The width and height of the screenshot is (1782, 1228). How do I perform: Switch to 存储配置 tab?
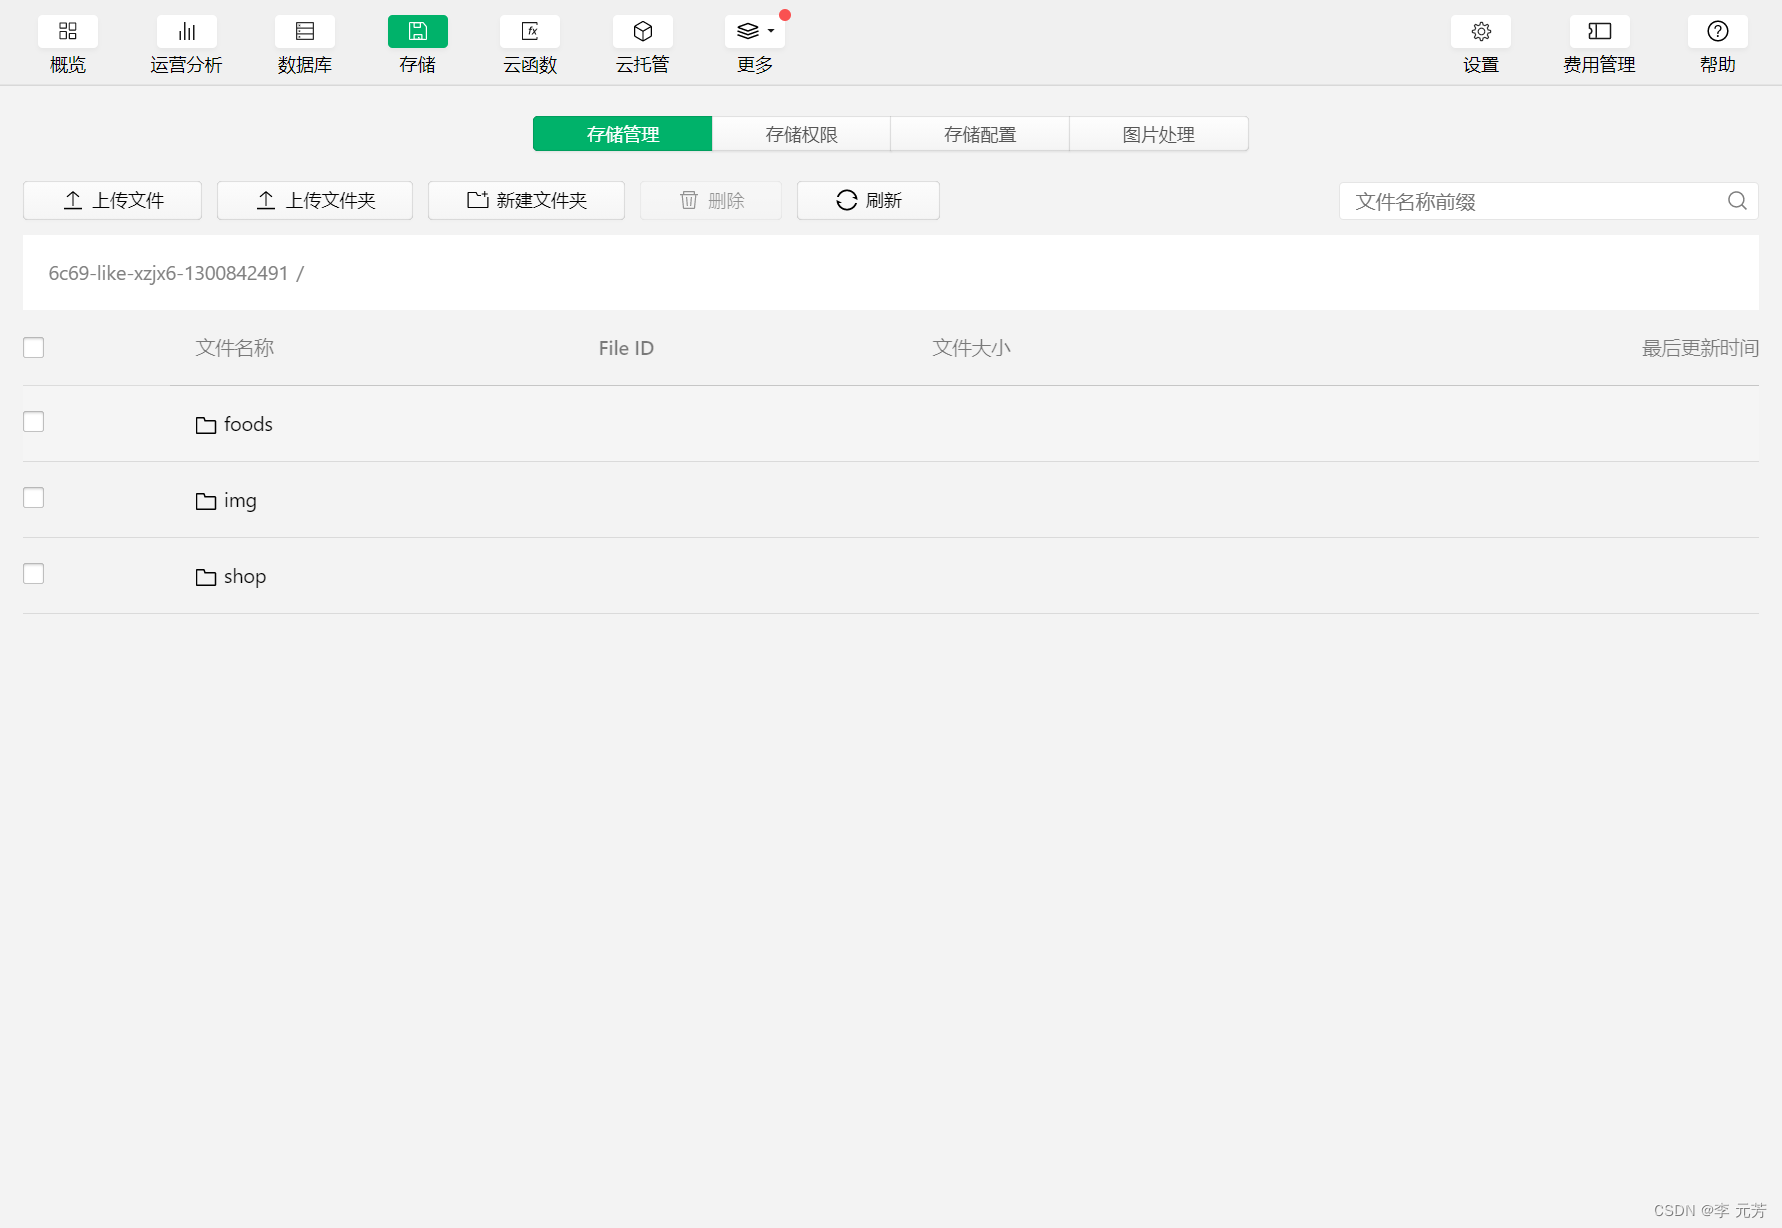980,134
